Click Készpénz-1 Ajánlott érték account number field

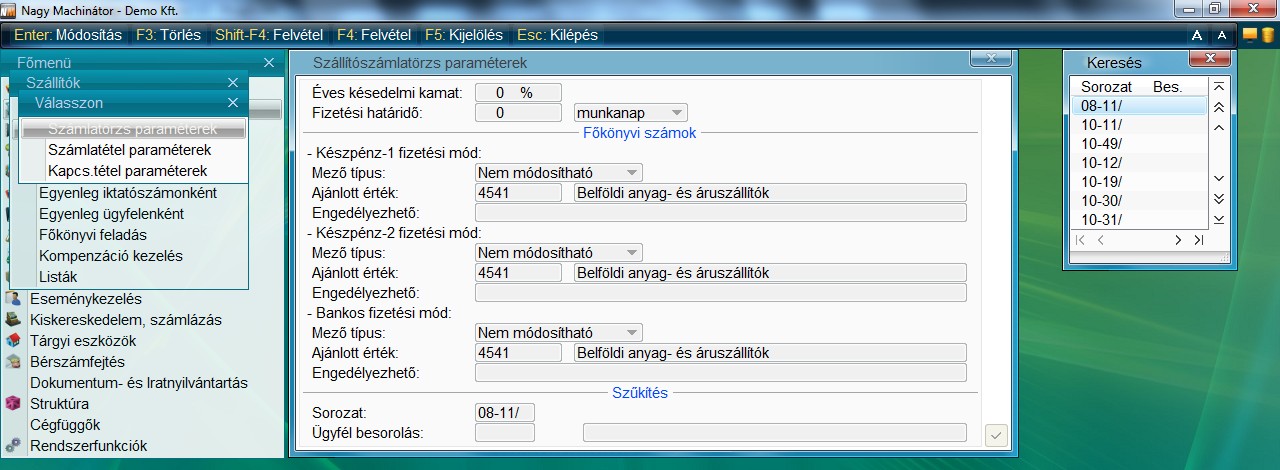pos(518,192)
